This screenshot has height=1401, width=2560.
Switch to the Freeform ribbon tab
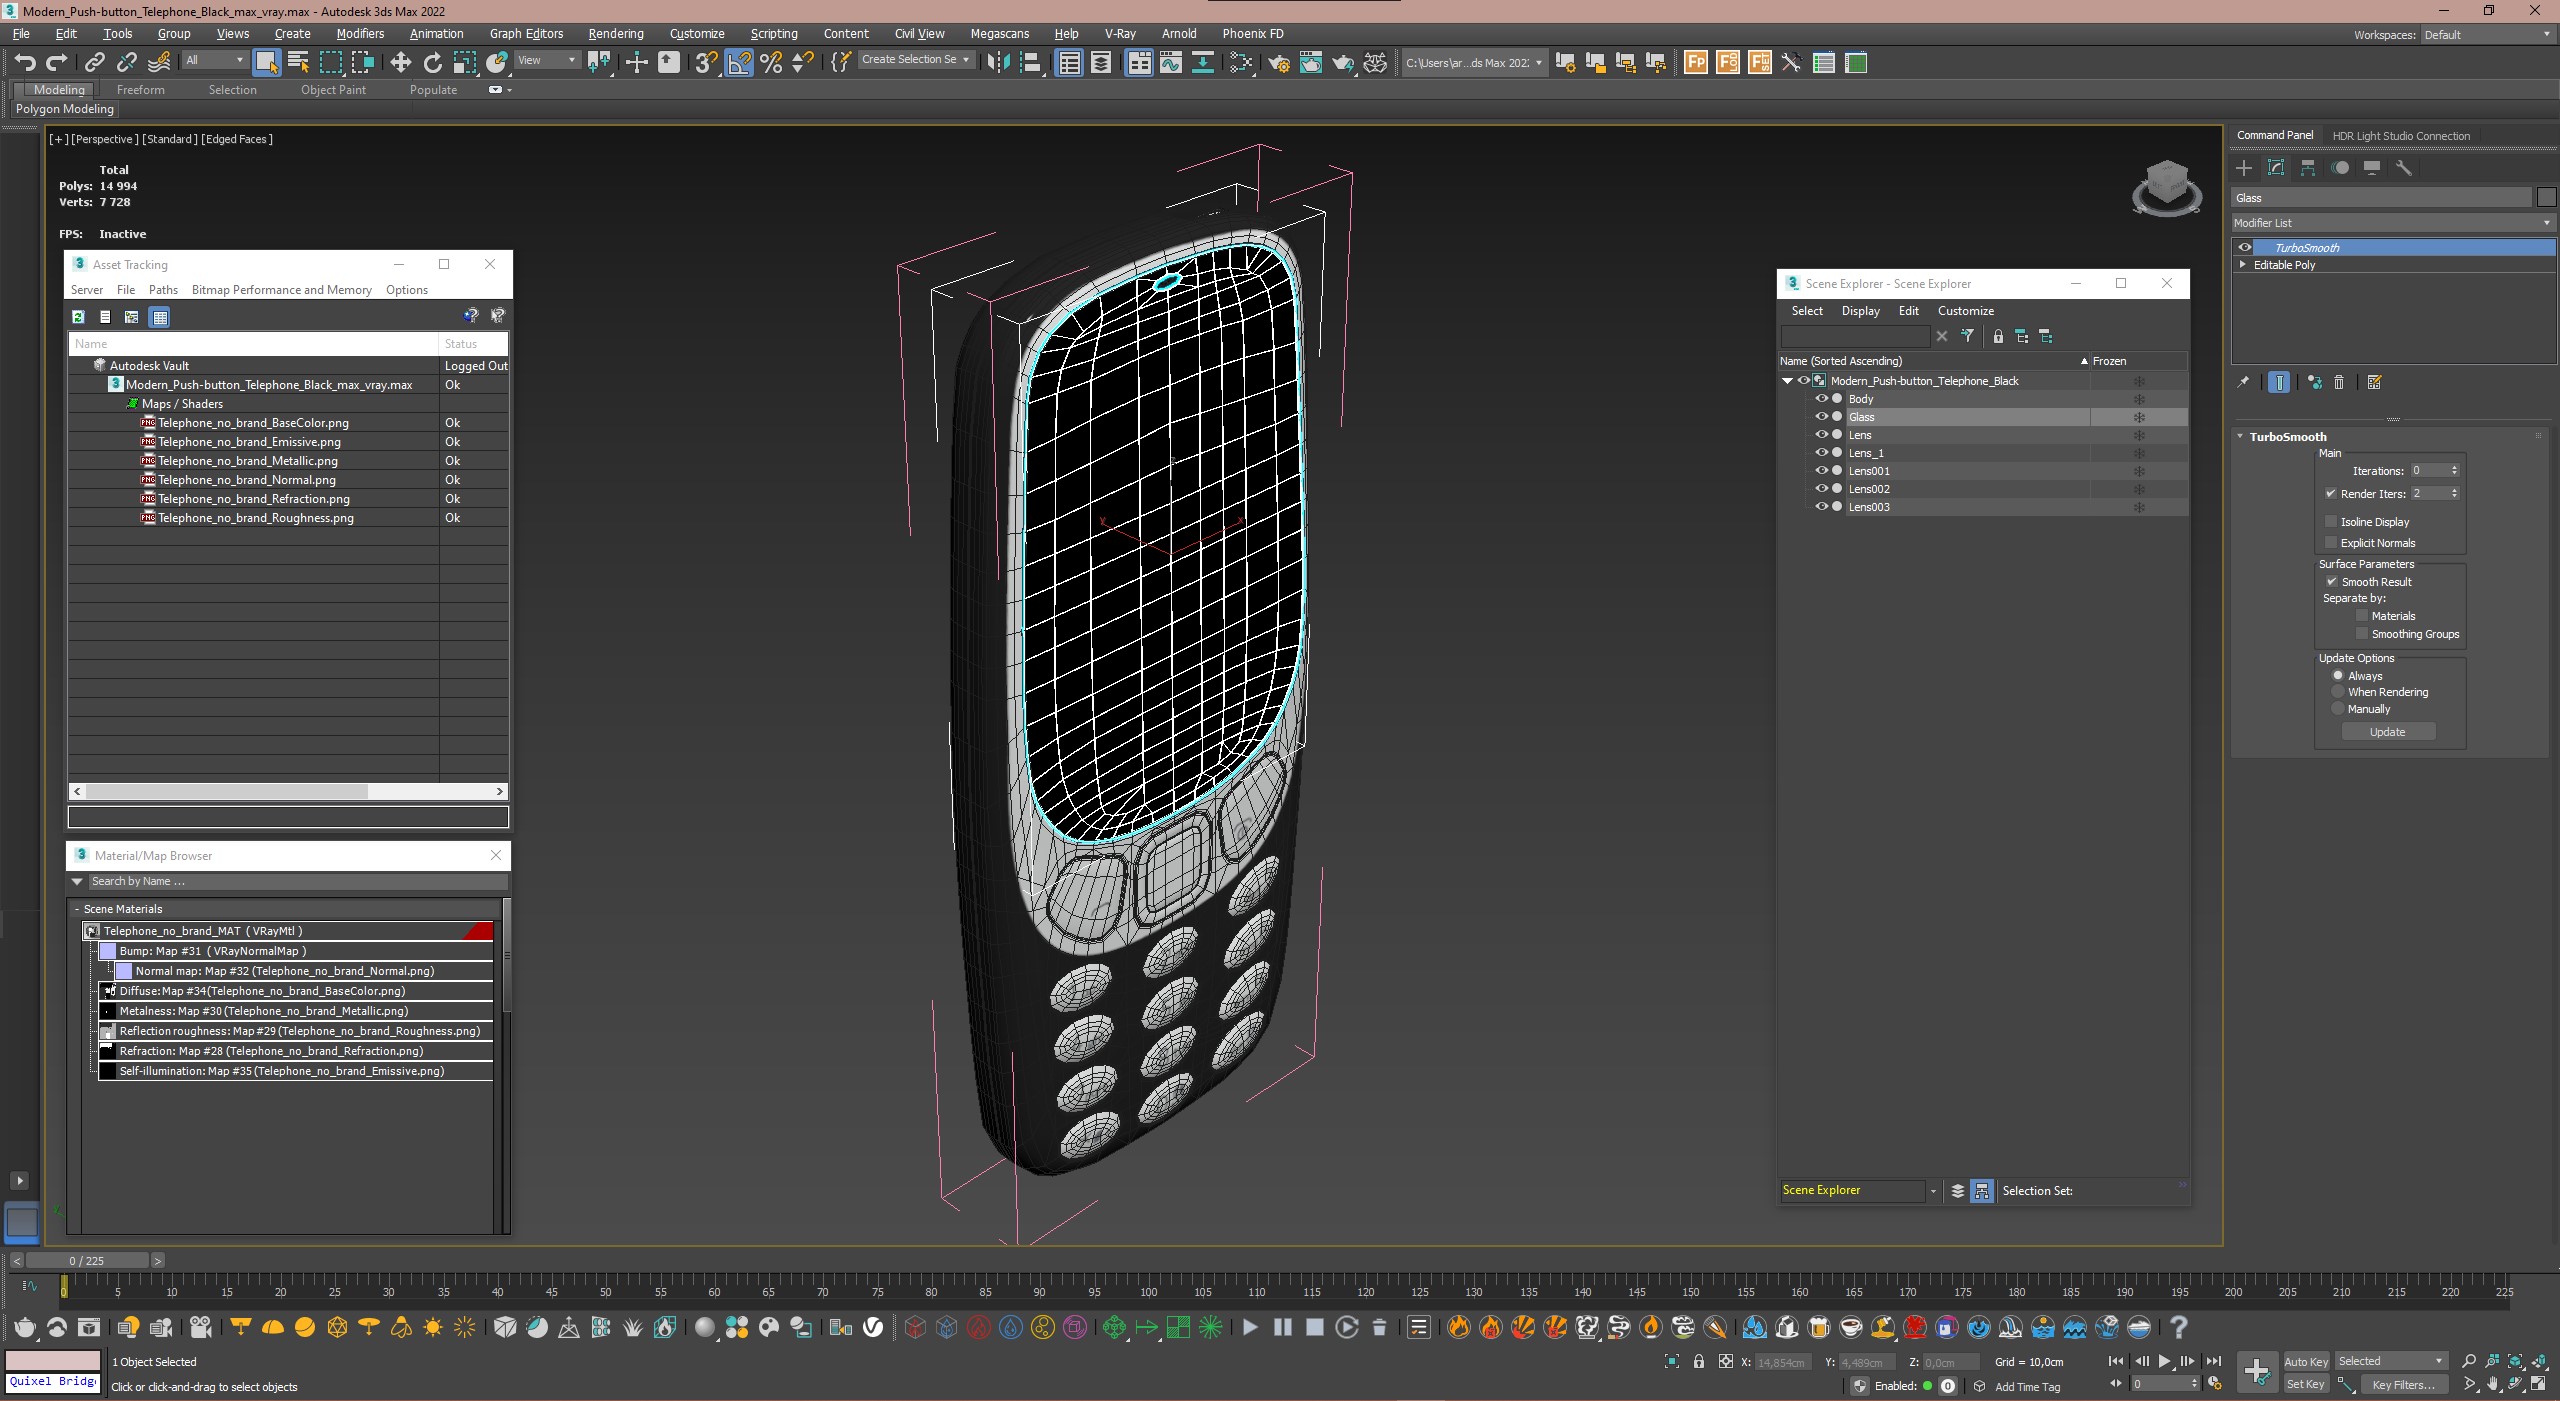140,89
